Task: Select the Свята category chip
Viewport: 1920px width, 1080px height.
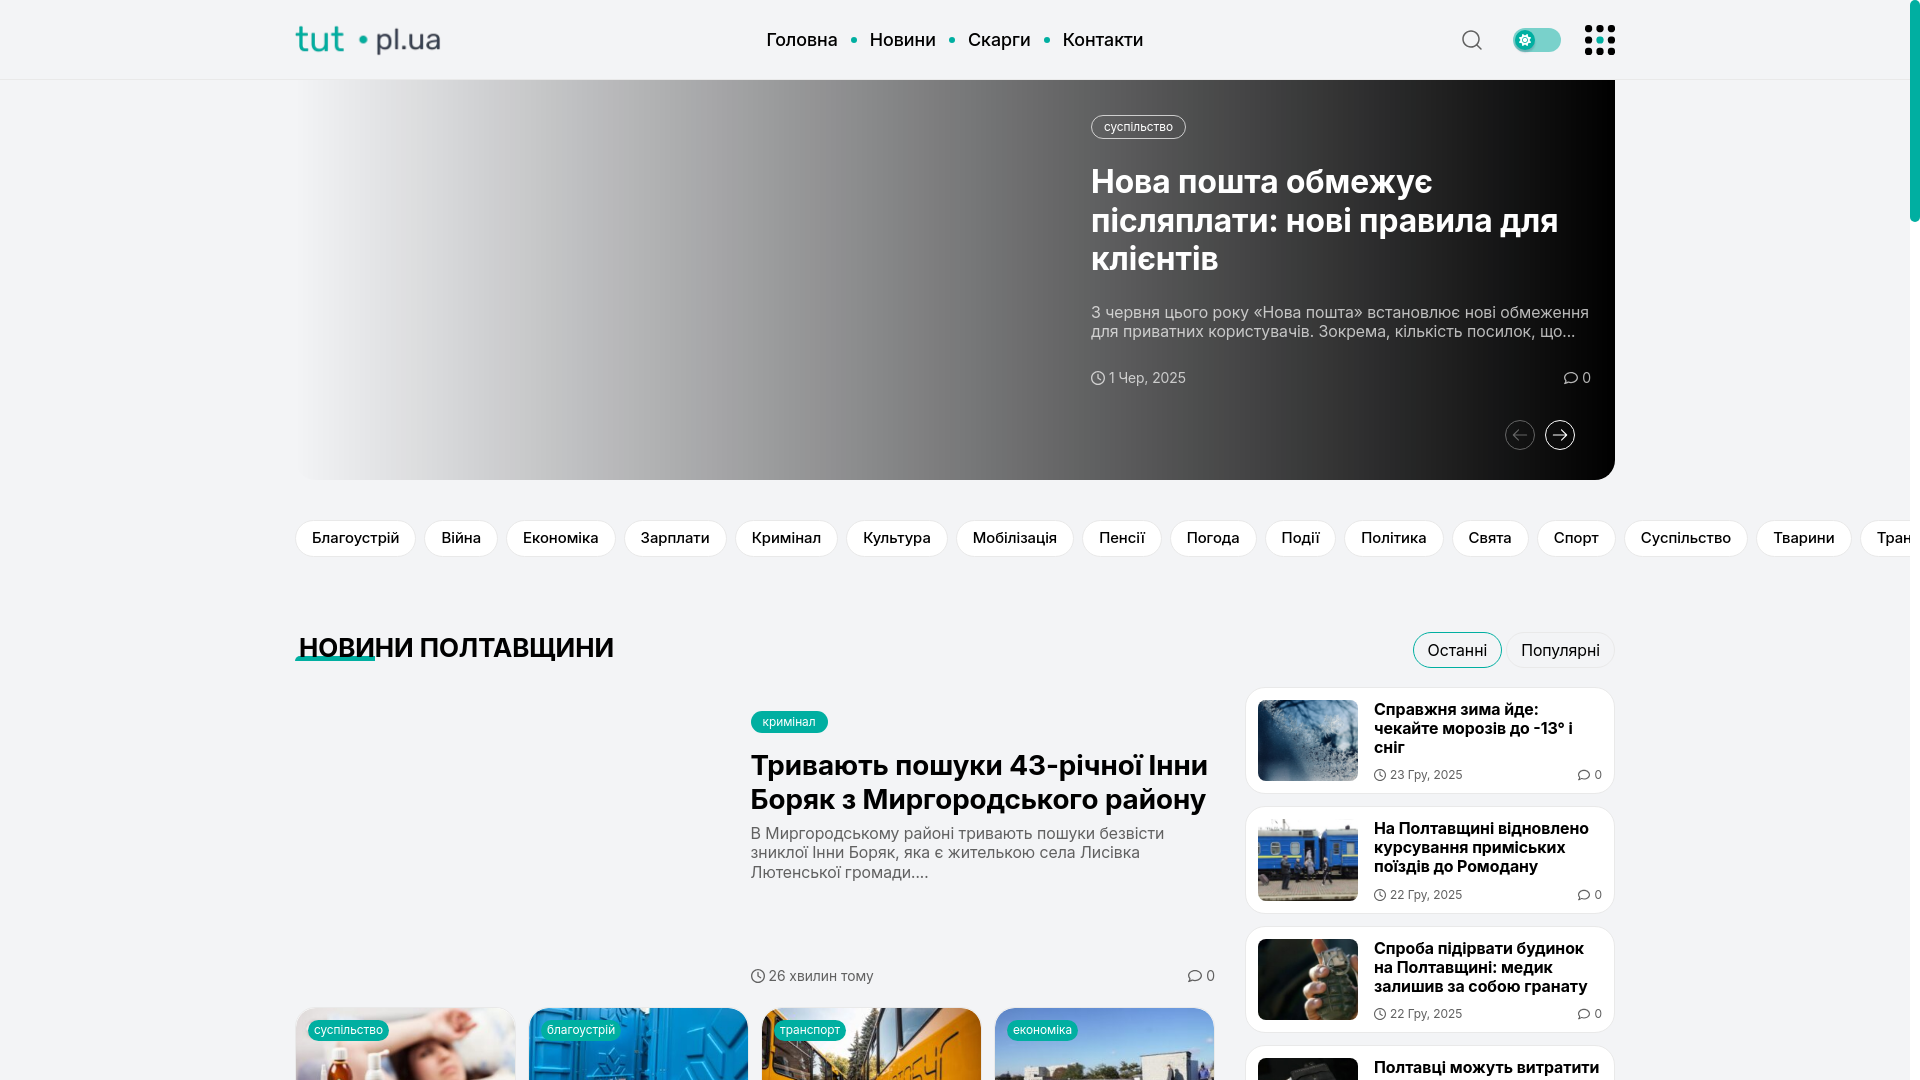Action: point(1489,538)
